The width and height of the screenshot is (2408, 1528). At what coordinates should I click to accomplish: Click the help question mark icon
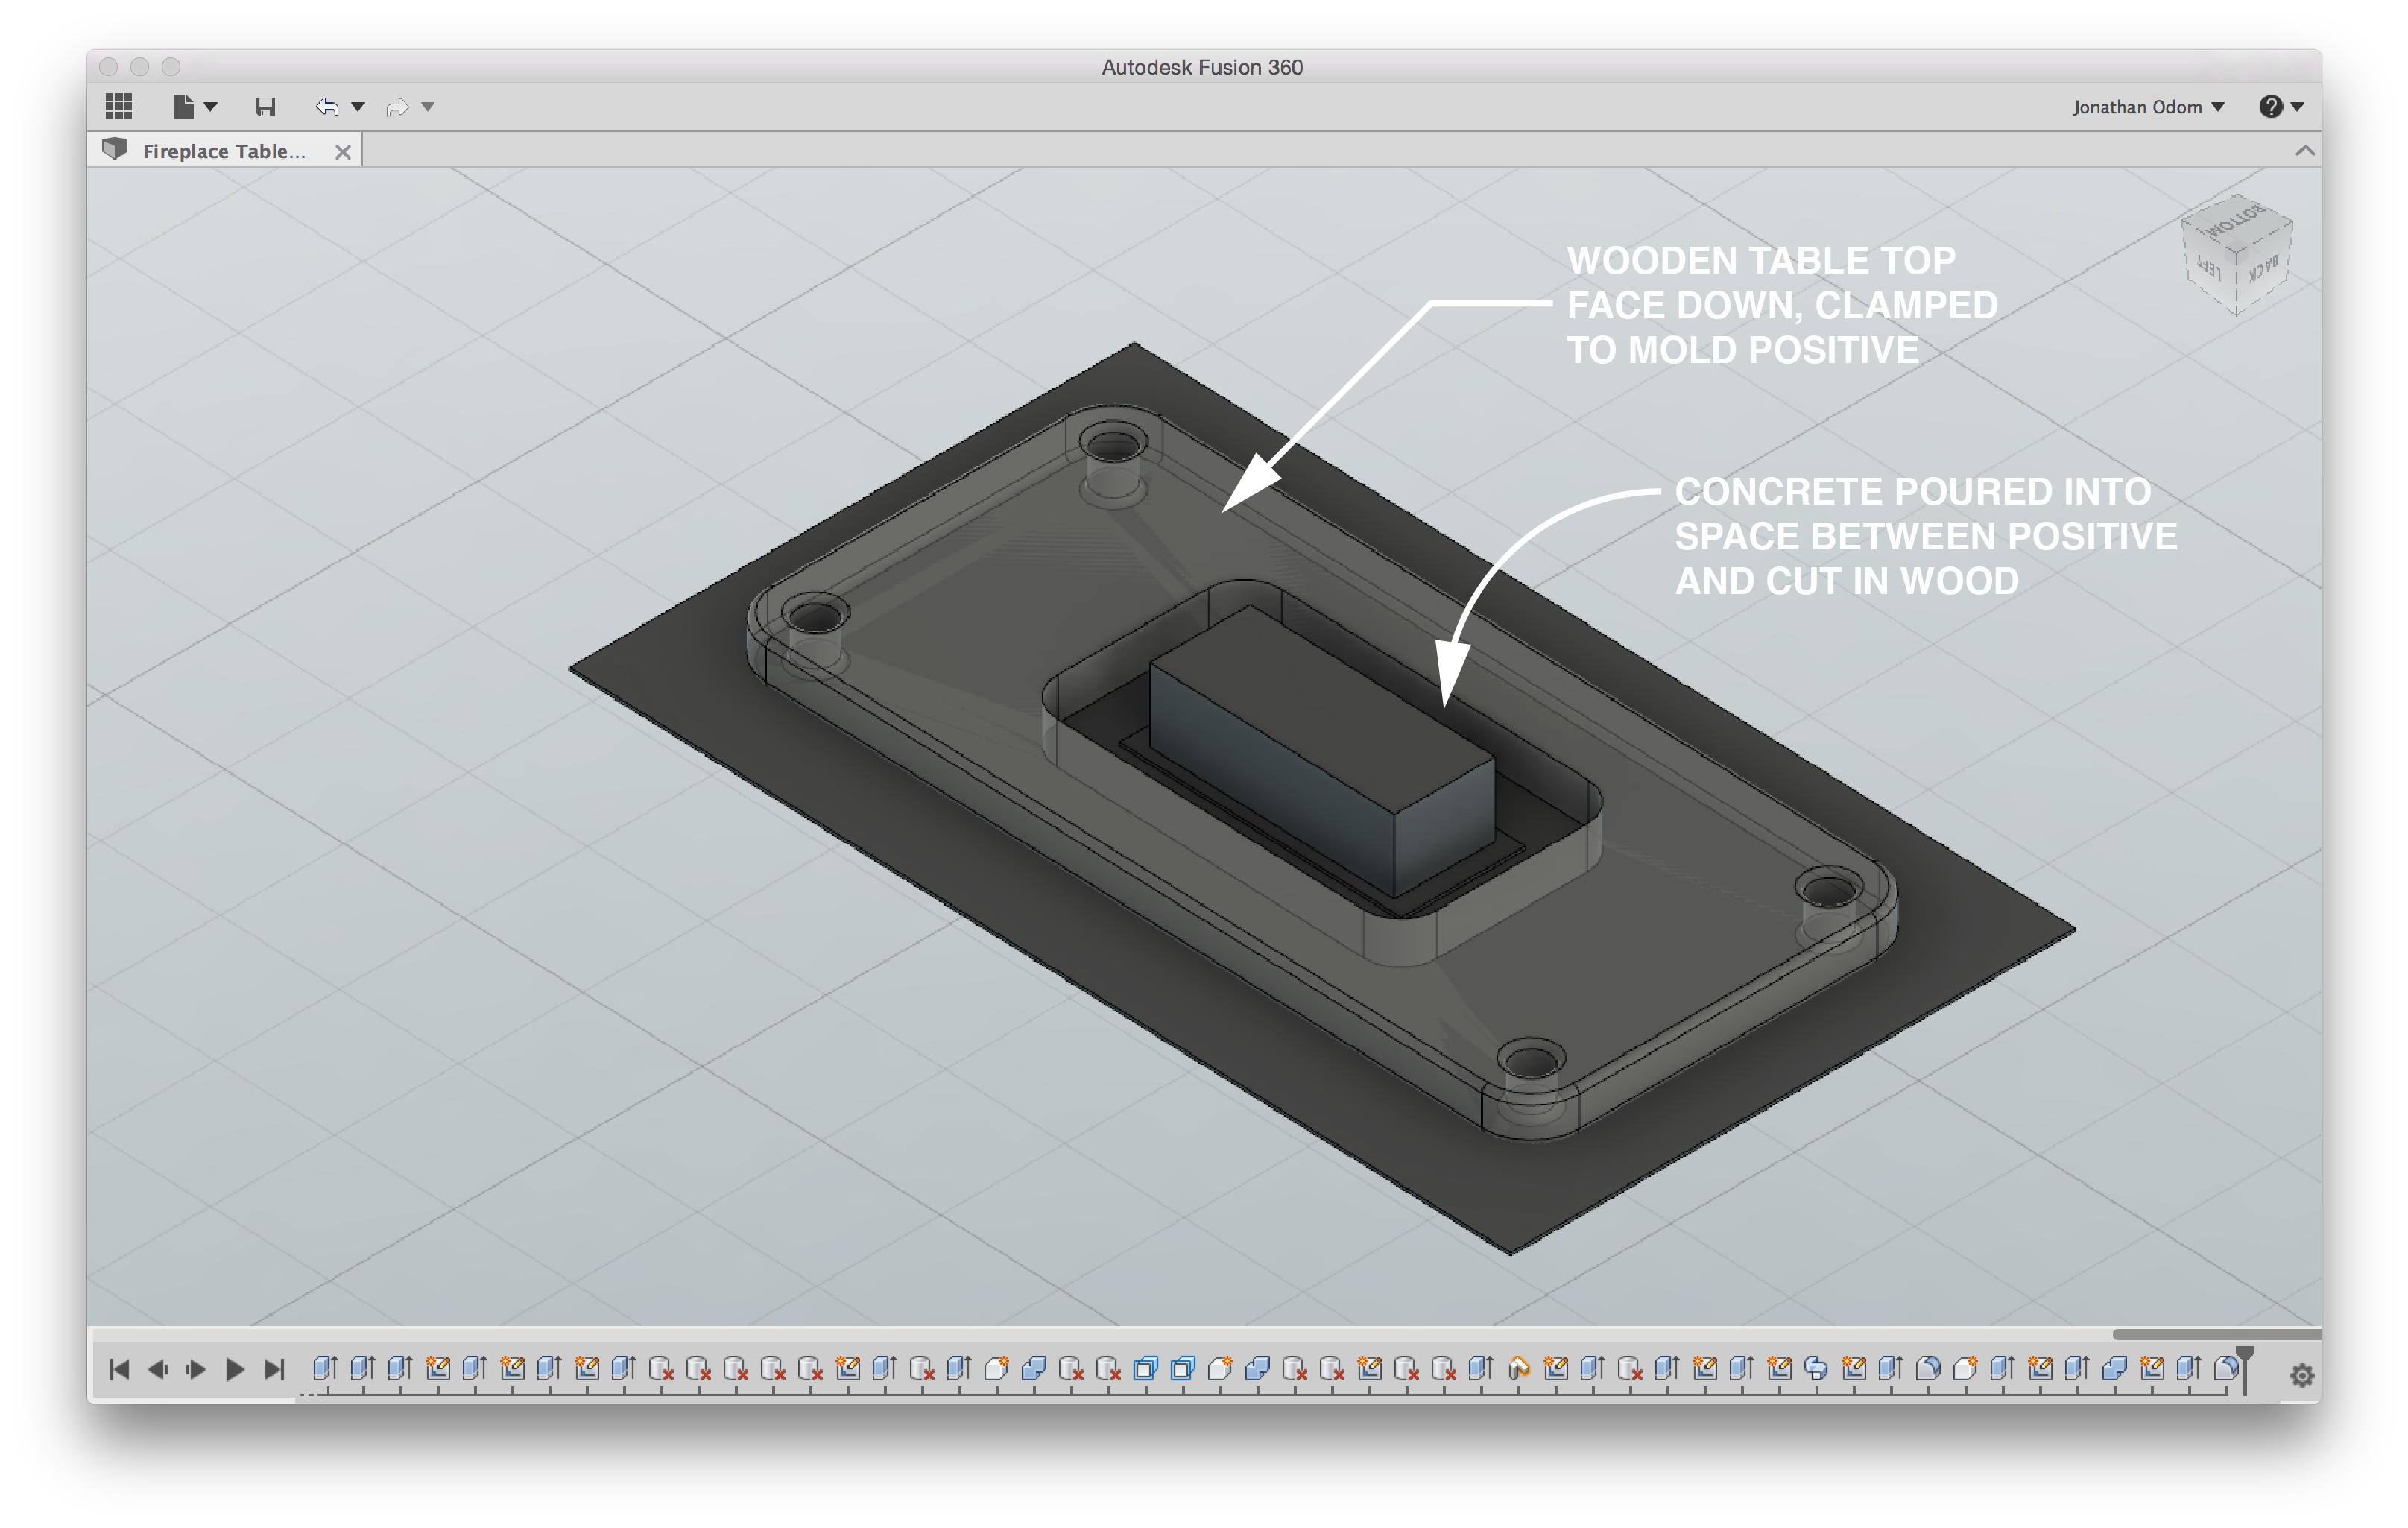2270,107
